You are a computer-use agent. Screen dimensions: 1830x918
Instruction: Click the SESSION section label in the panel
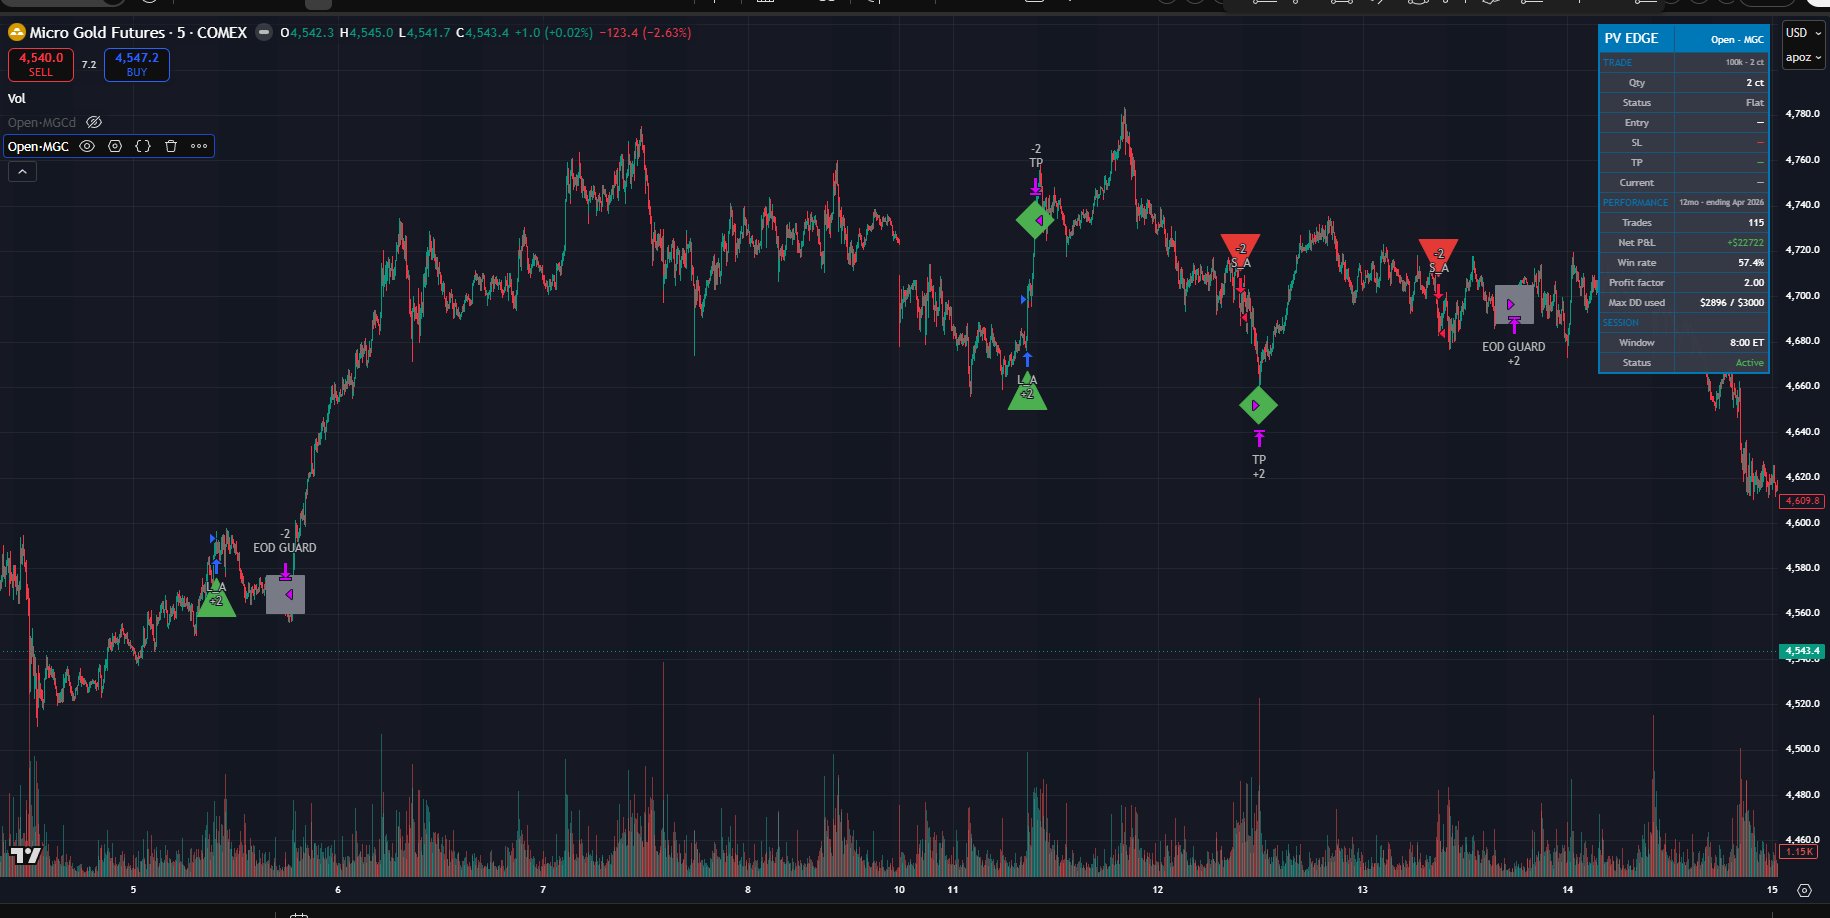[x=1621, y=323]
